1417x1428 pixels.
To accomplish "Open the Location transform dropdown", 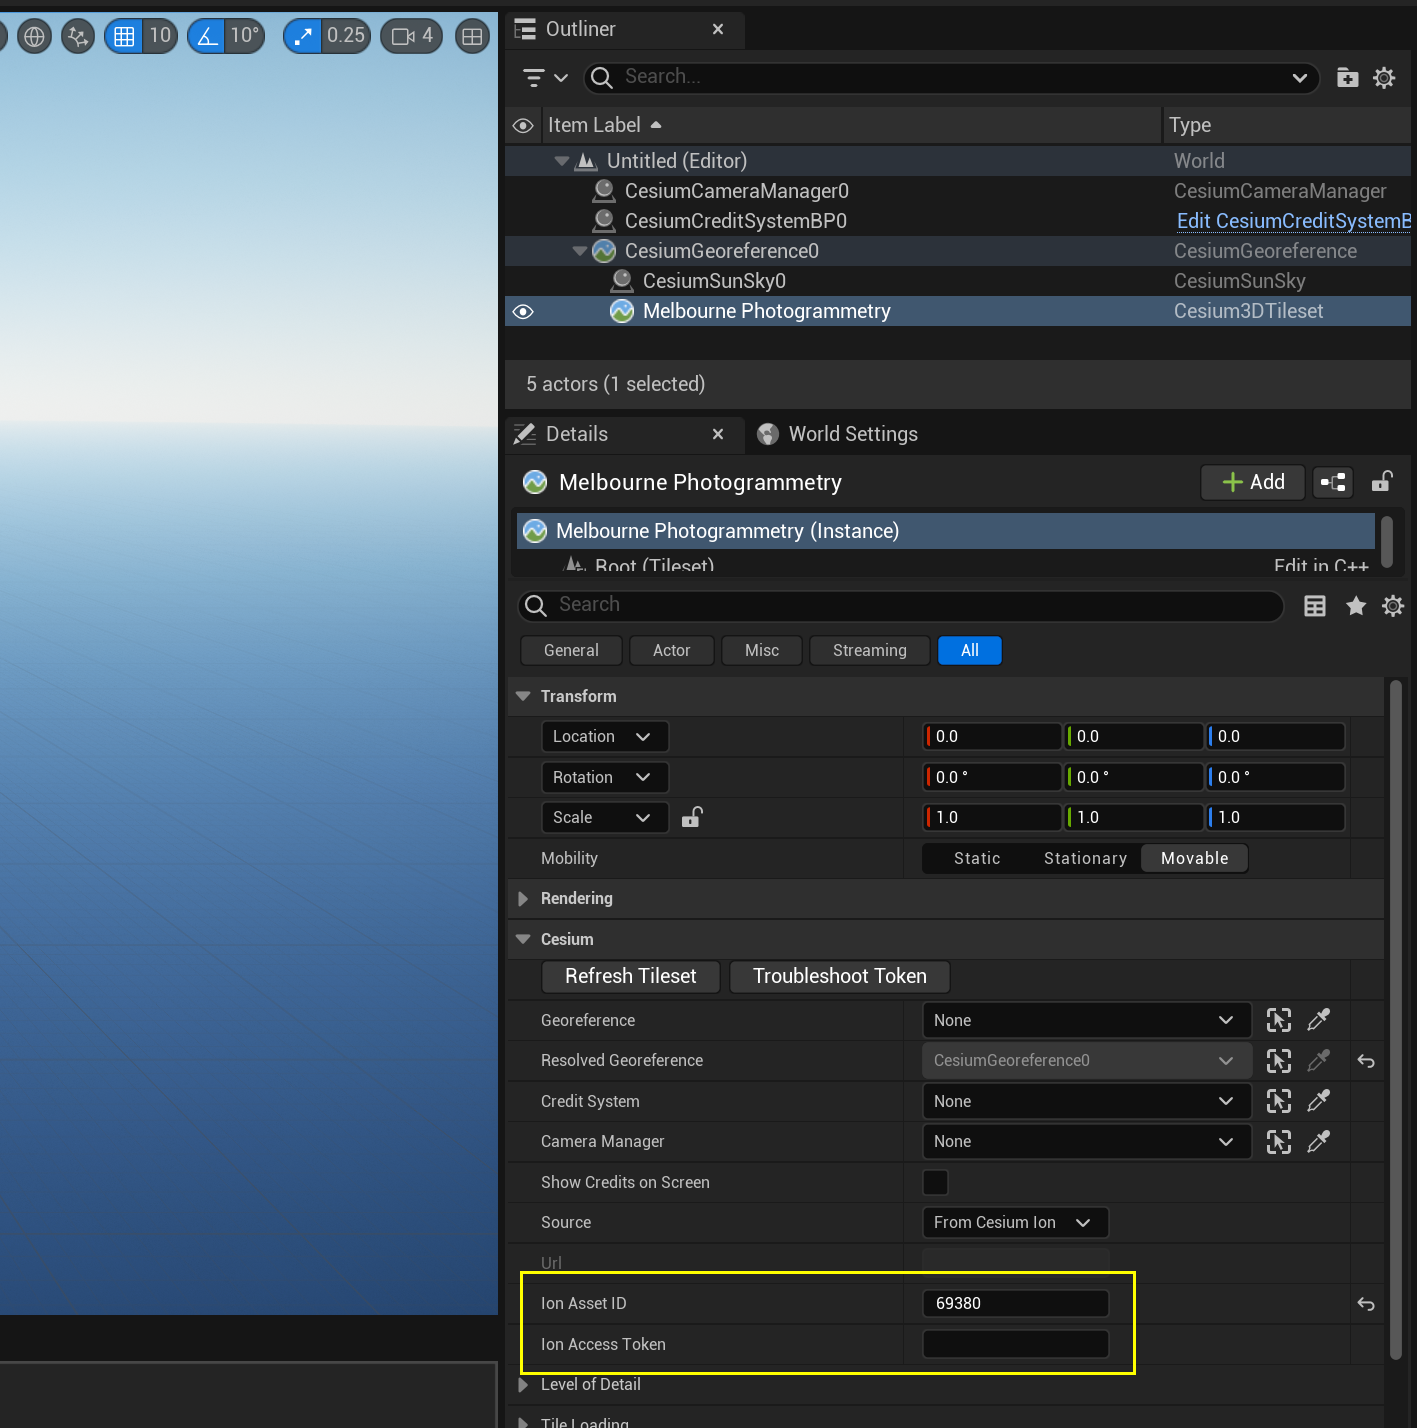I will [604, 736].
